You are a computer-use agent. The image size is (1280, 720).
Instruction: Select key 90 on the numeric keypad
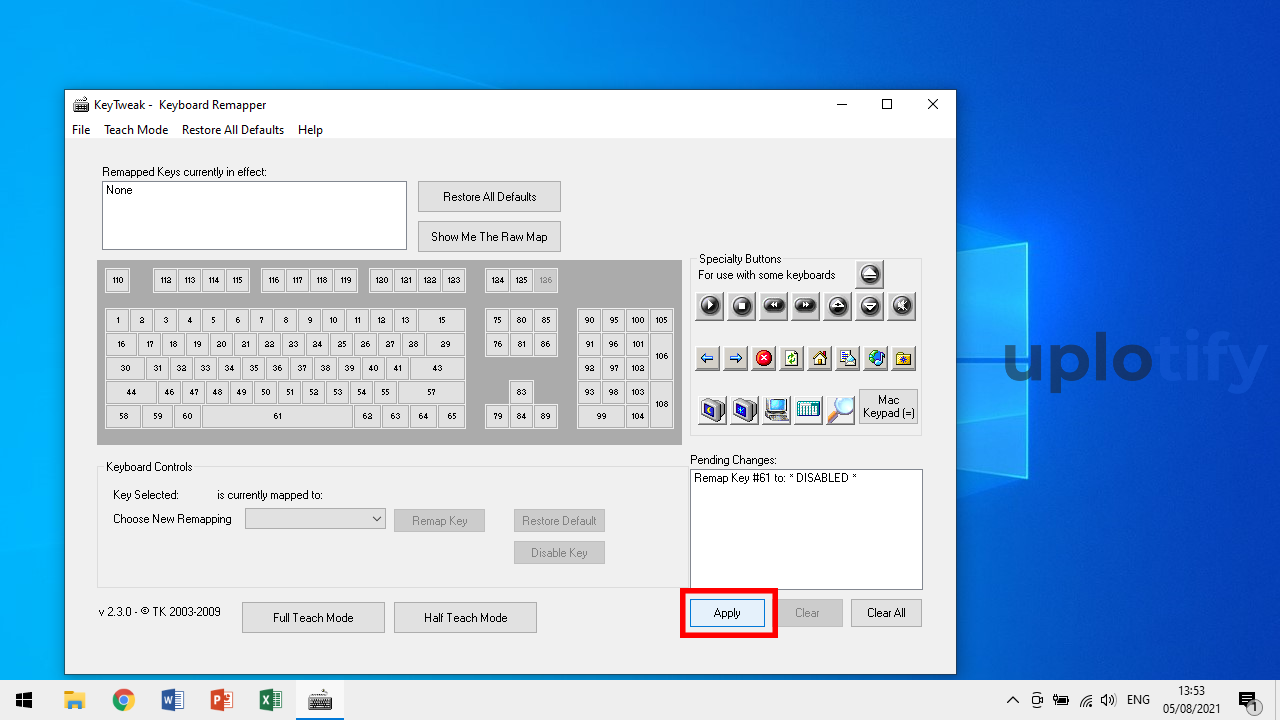point(590,320)
